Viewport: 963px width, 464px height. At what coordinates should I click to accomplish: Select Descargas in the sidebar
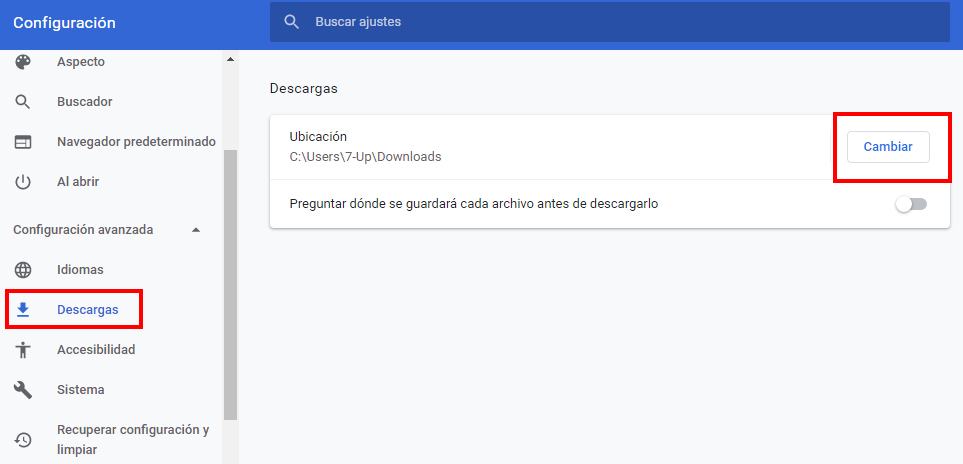[x=88, y=310]
